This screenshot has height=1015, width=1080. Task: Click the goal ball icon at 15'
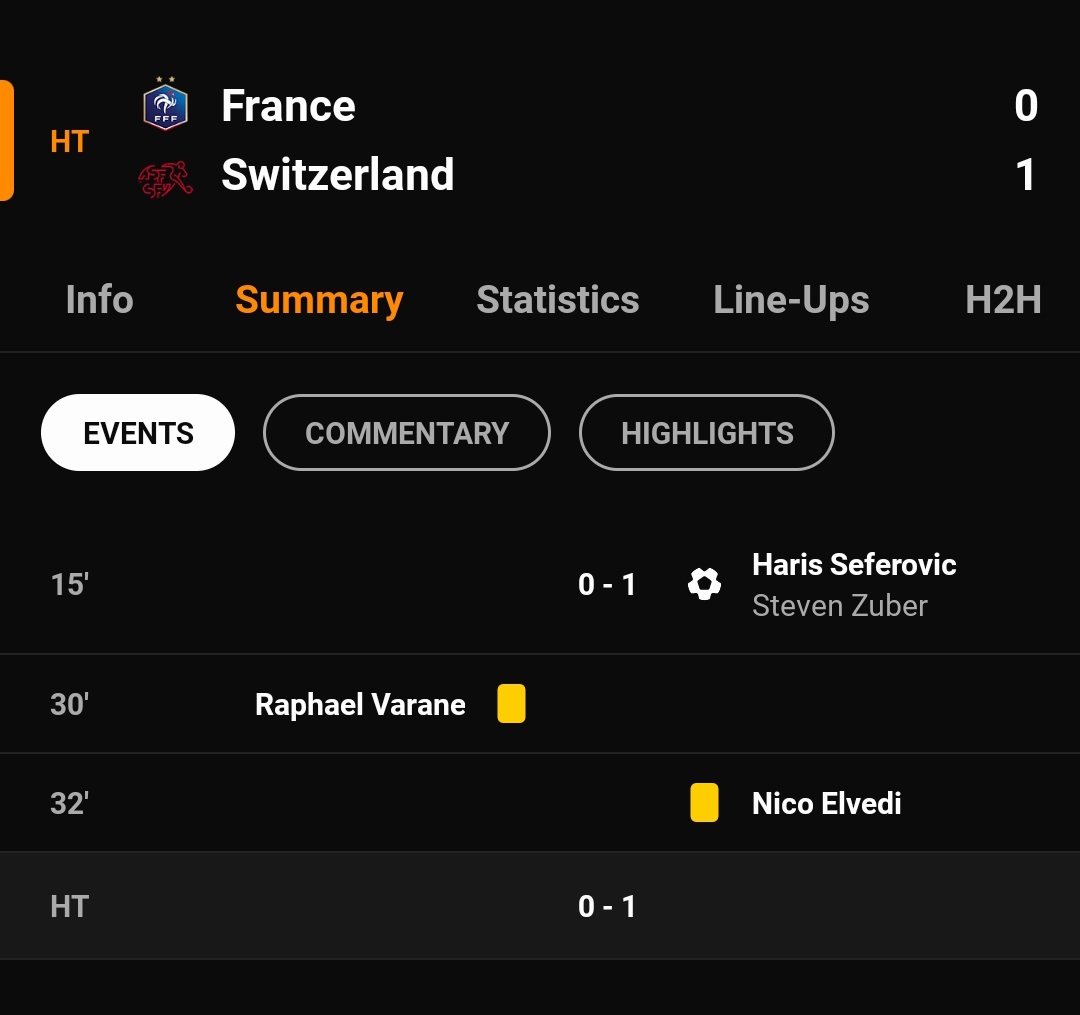click(704, 584)
